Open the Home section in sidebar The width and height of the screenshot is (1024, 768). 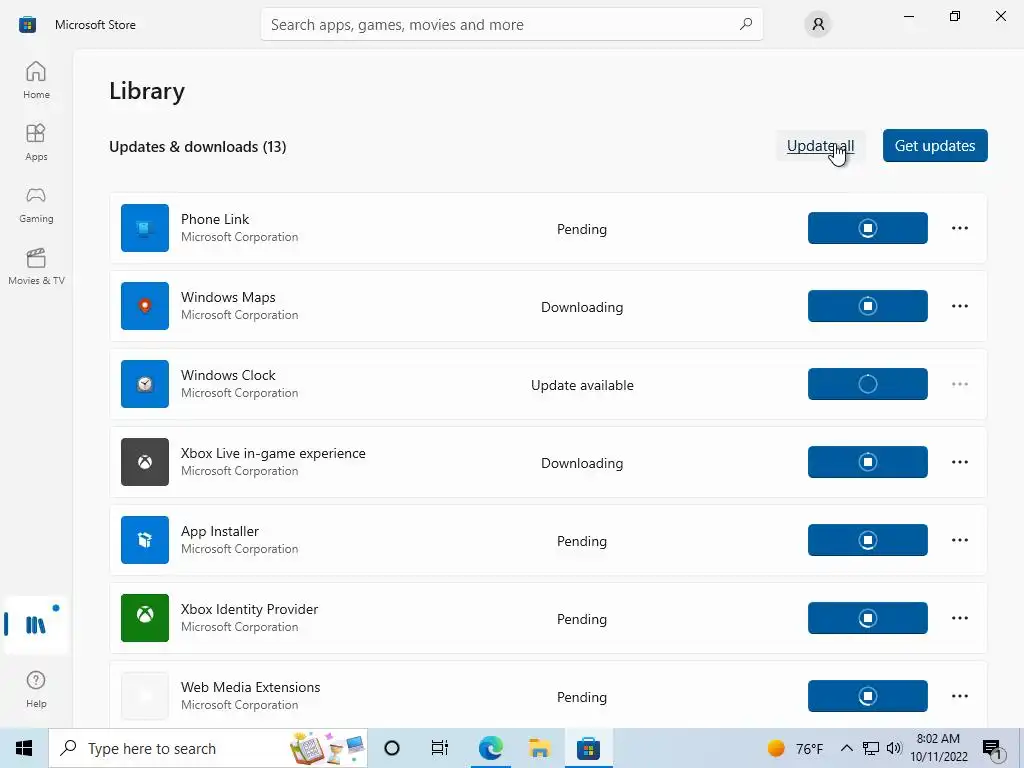pos(36,80)
